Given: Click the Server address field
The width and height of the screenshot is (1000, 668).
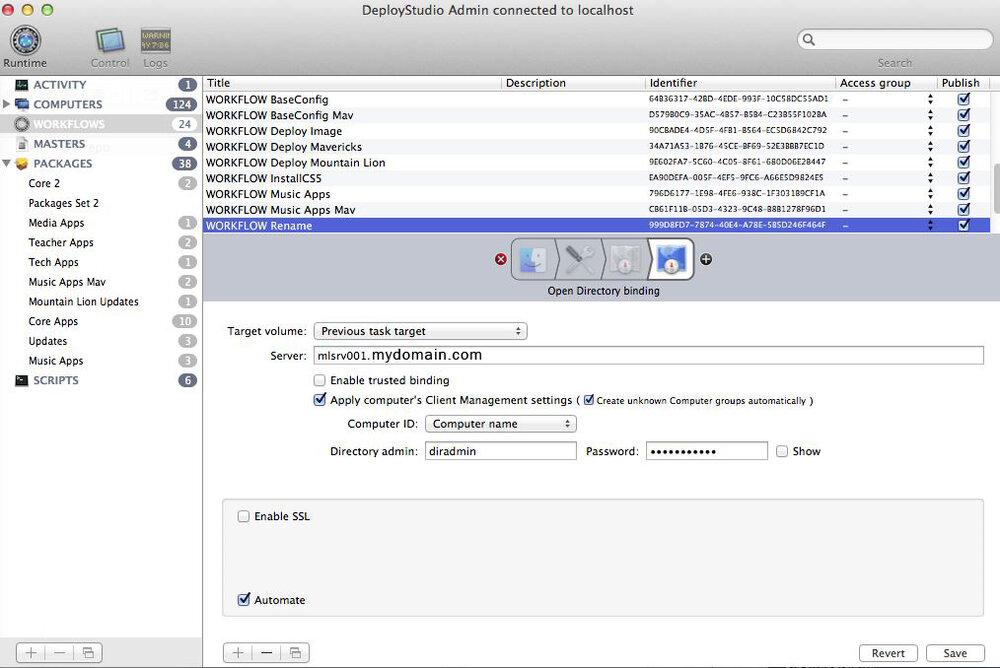Looking at the screenshot, I should coord(648,355).
